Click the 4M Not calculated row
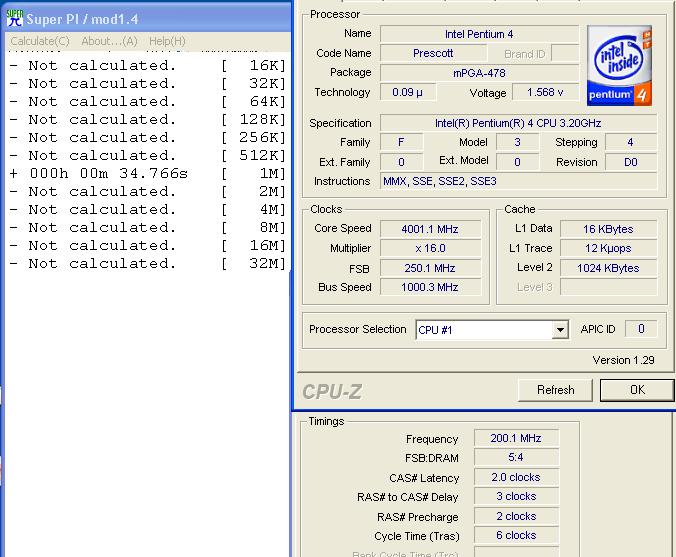Image resolution: width=676 pixels, height=557 pixels. click(147, 210)
